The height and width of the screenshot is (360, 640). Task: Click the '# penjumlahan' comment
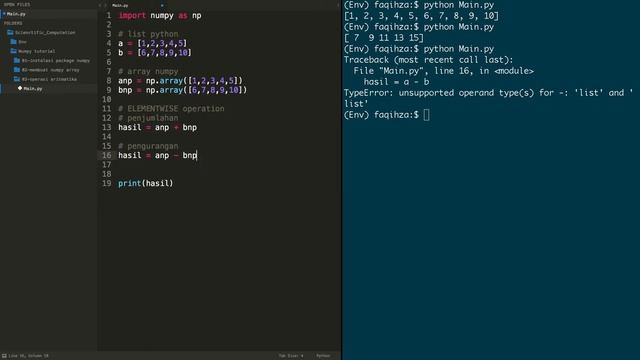pos(148,118)
